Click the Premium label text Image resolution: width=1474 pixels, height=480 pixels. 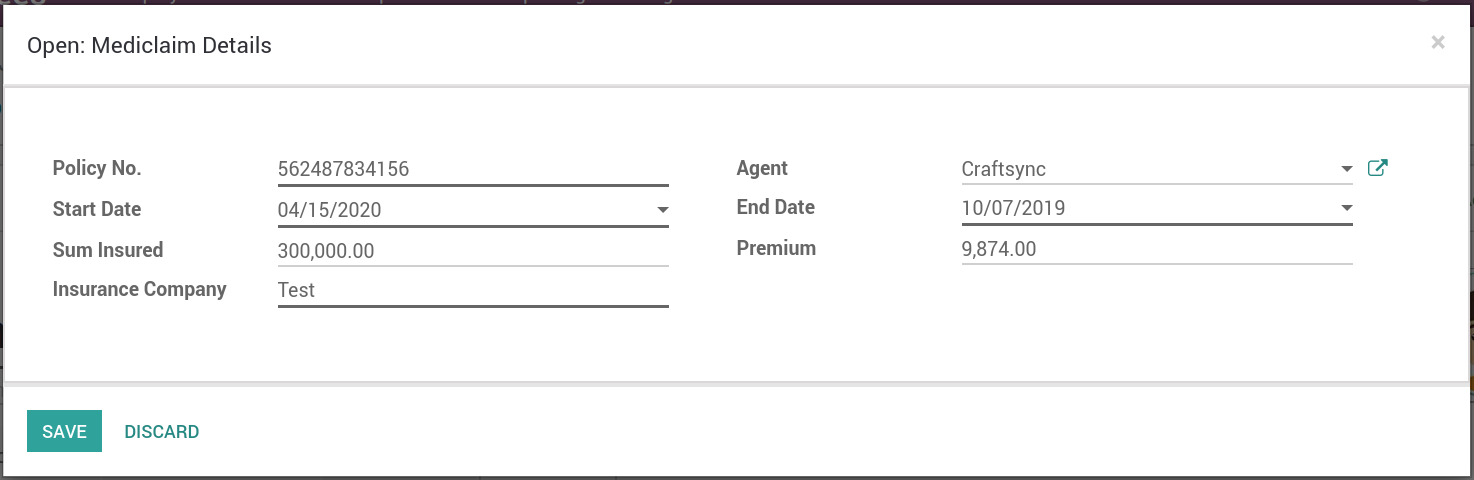(776, 248)
